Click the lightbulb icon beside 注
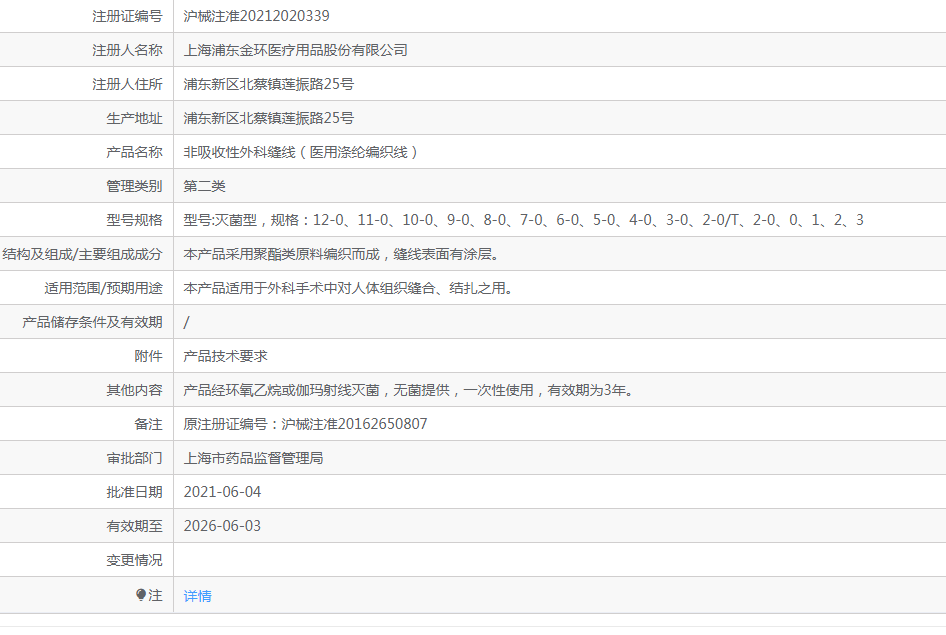 click(x=141, y=595)
